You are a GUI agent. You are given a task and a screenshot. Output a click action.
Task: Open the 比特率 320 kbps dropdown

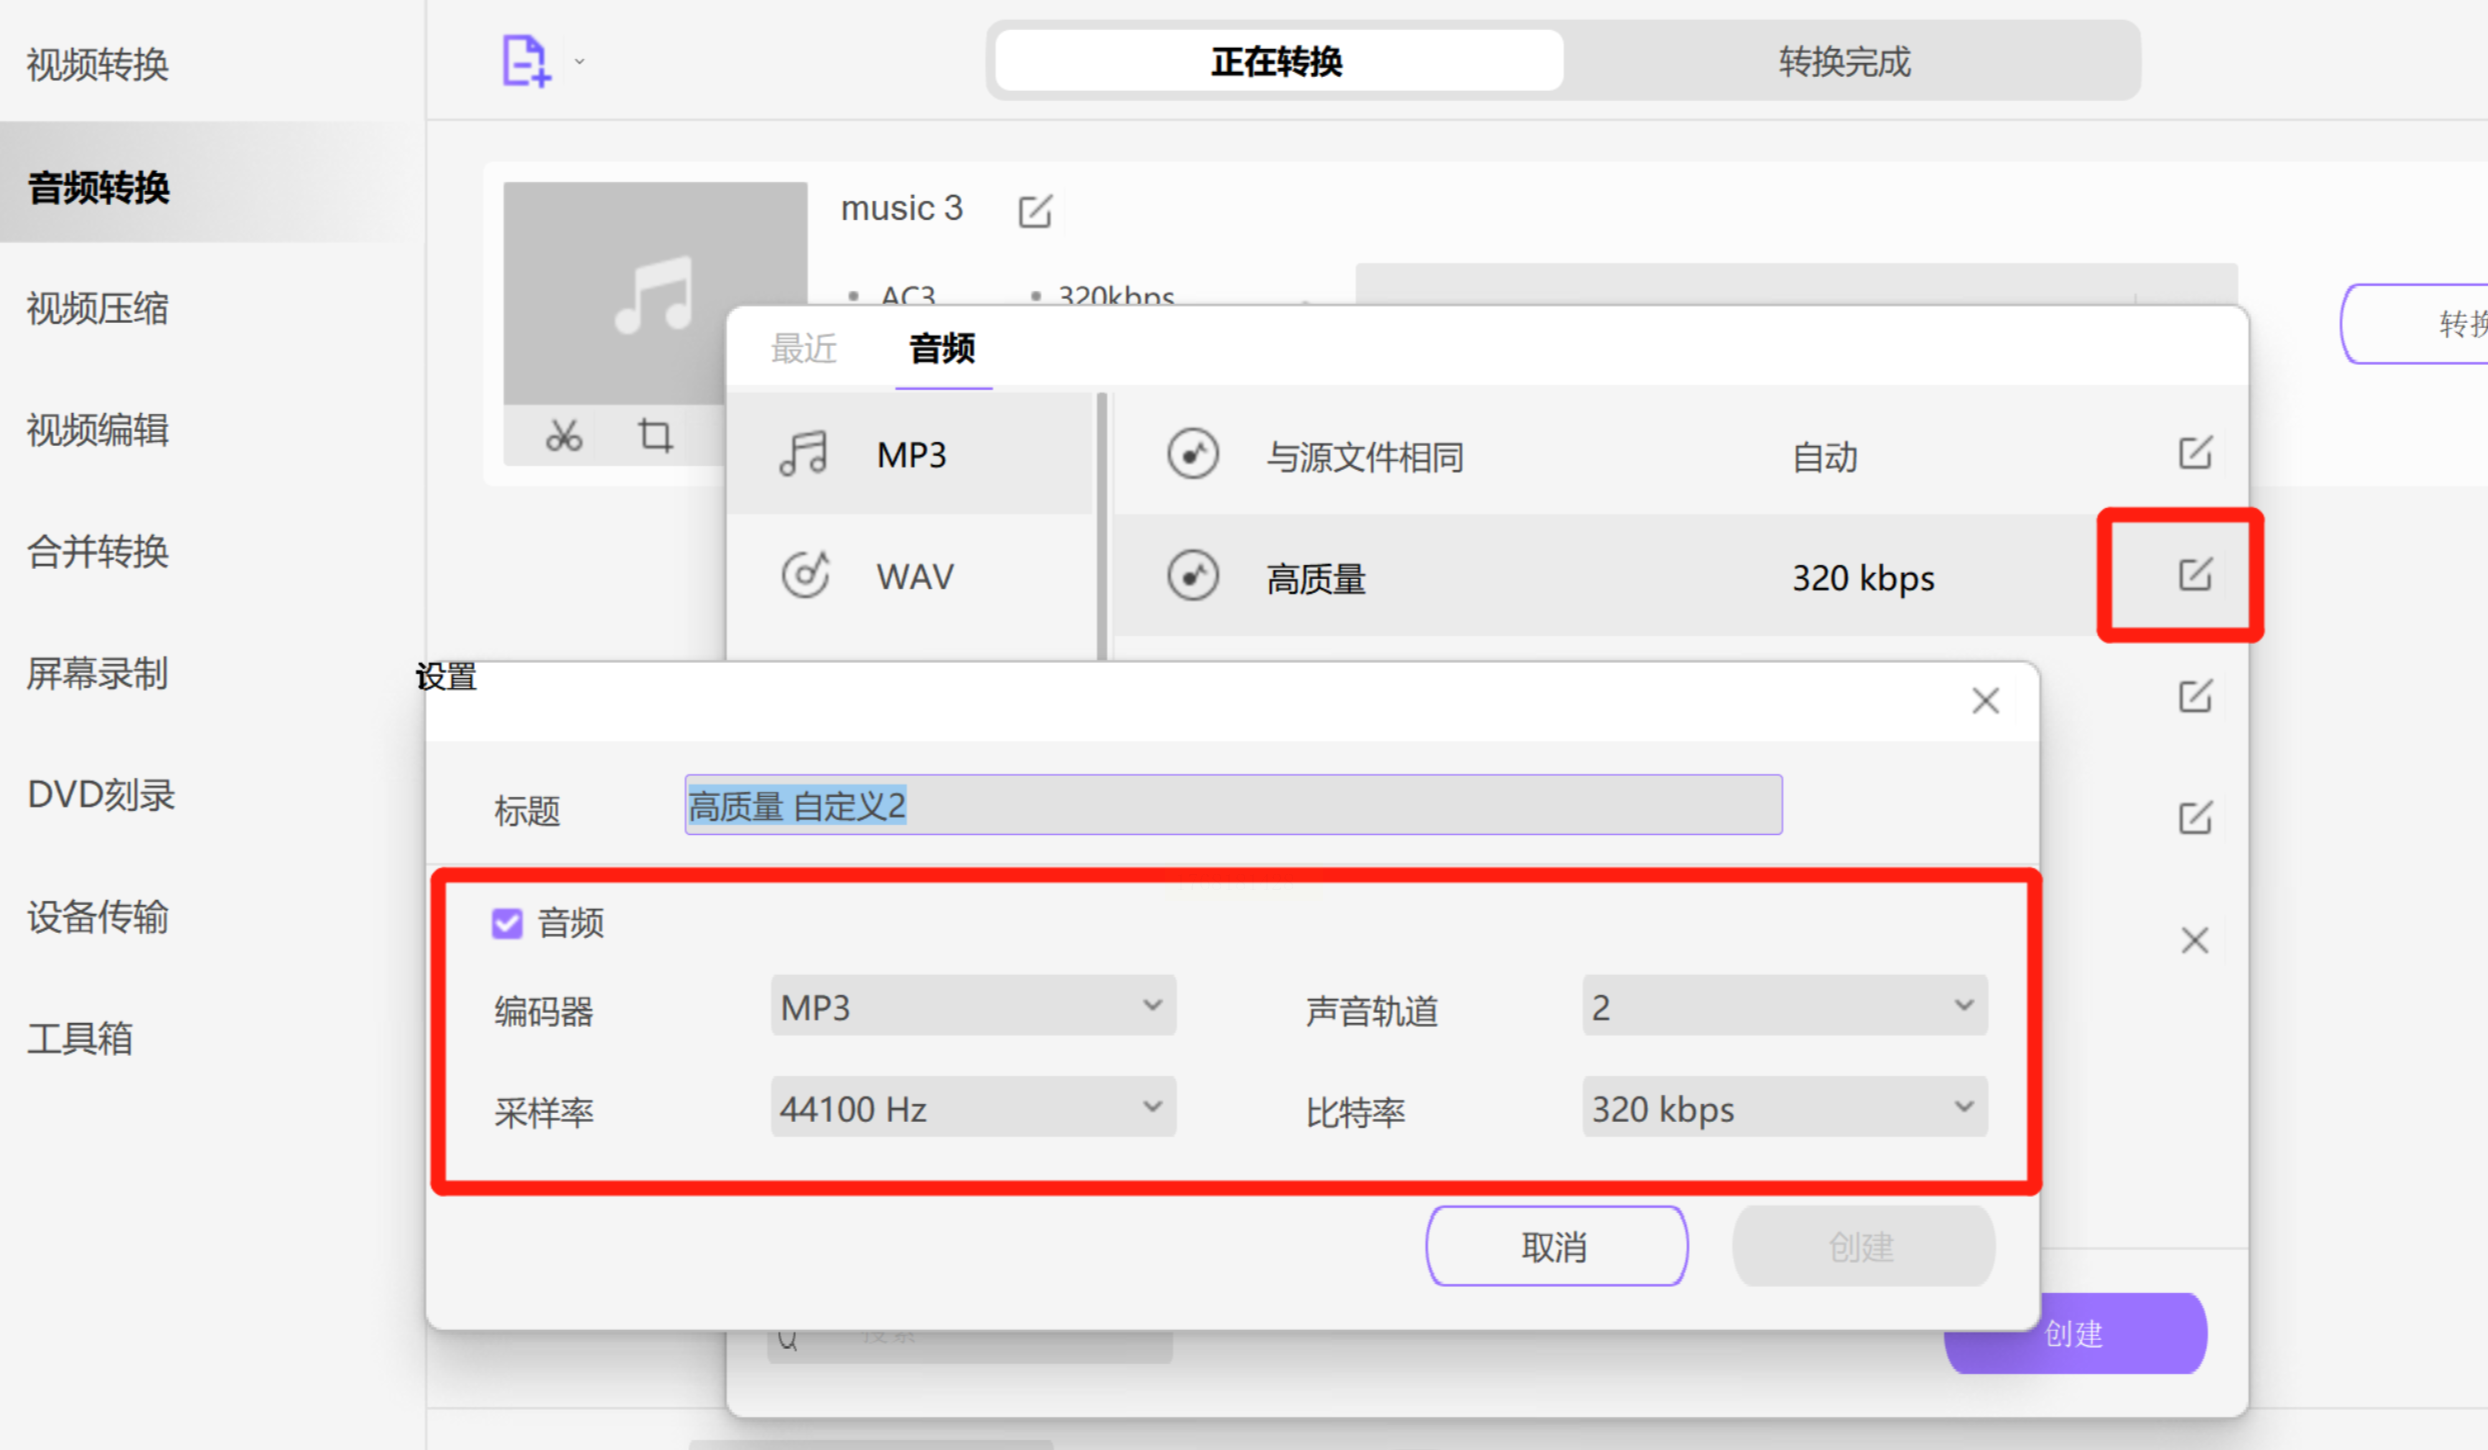(1784, 1108)
